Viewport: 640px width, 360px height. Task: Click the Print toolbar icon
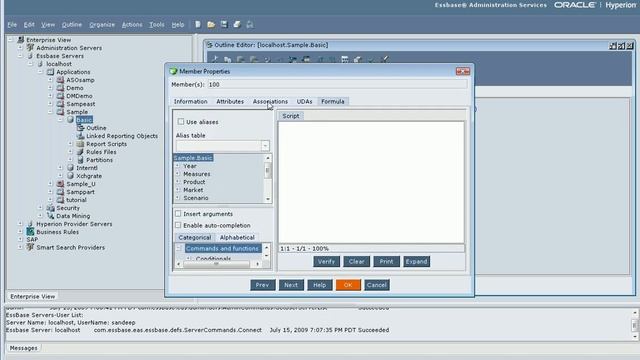click(237, 24)
